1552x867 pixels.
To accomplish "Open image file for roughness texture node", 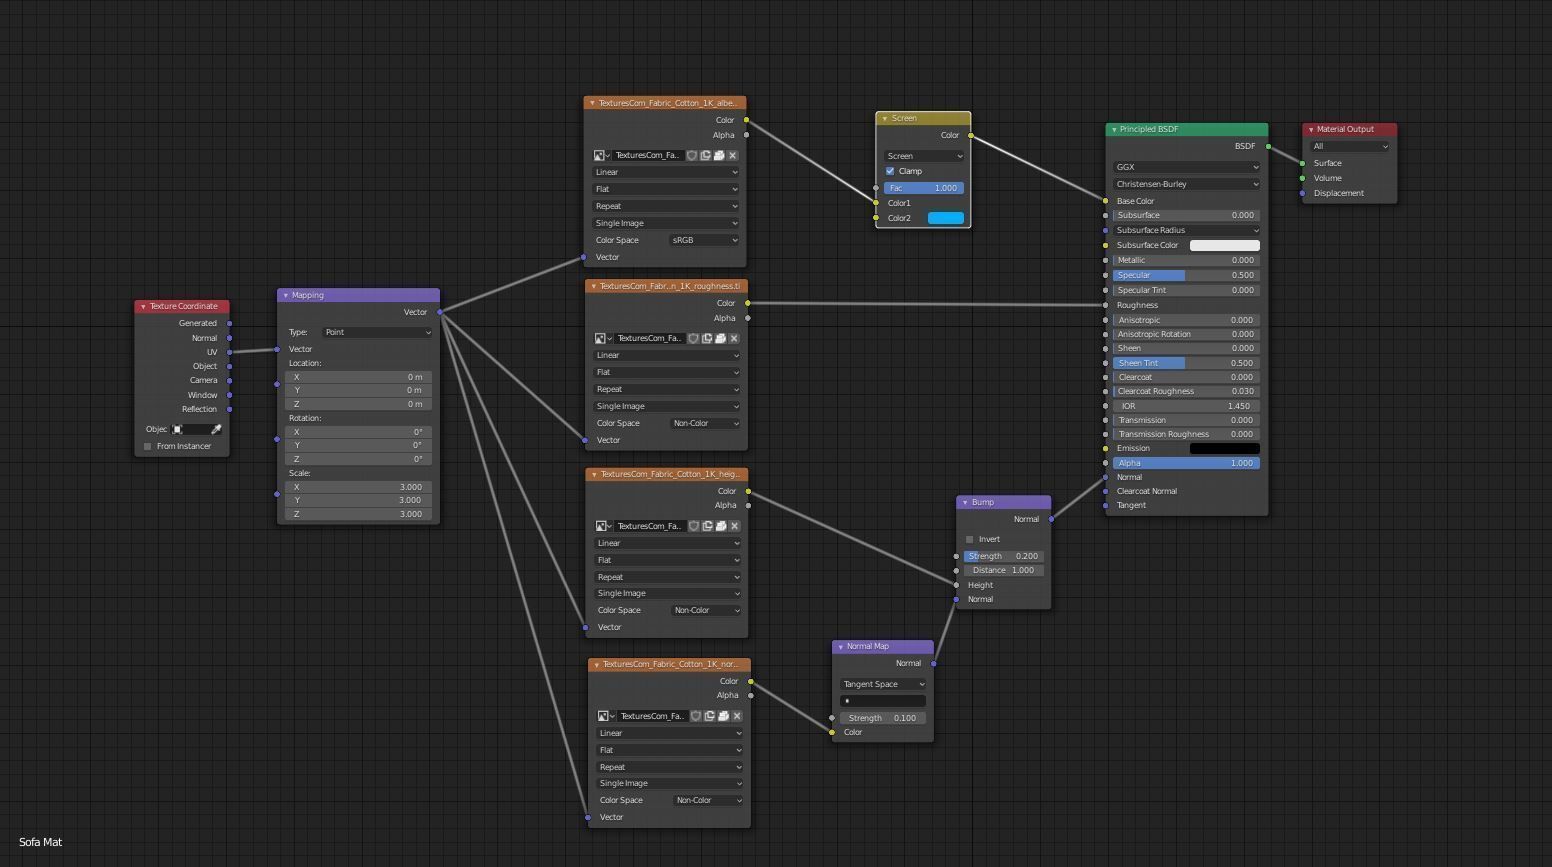I will click(721, 338).
